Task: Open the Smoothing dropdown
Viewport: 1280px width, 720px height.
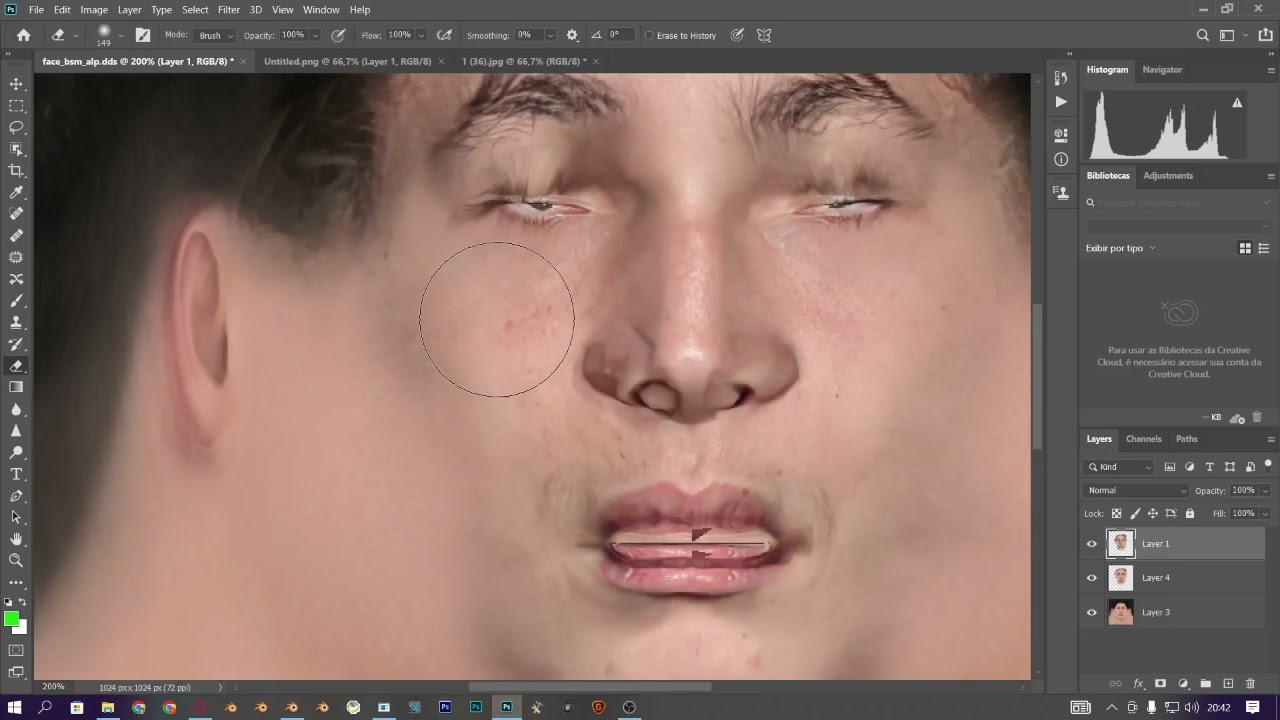Action: (550, 35)
